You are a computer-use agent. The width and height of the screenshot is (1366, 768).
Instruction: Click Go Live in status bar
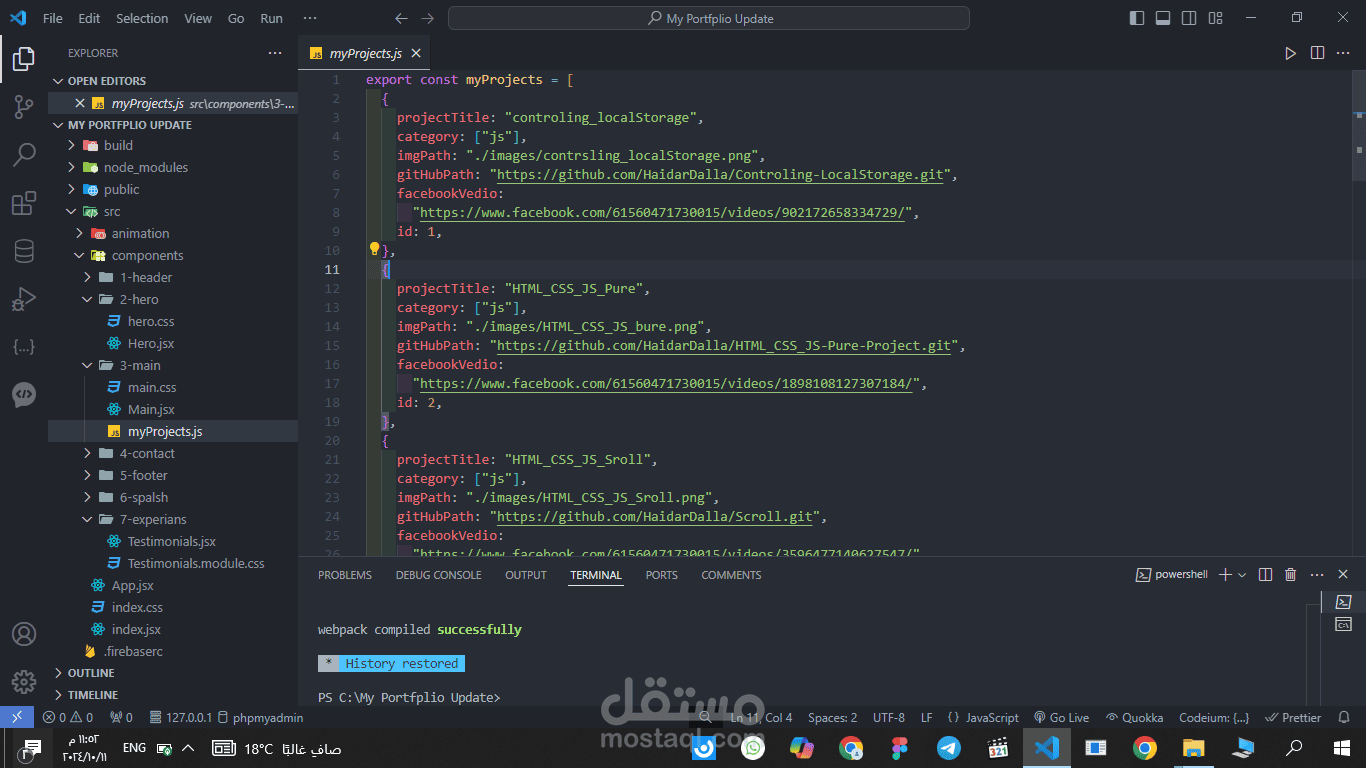pyautogui.click(x=1061, y=717)
